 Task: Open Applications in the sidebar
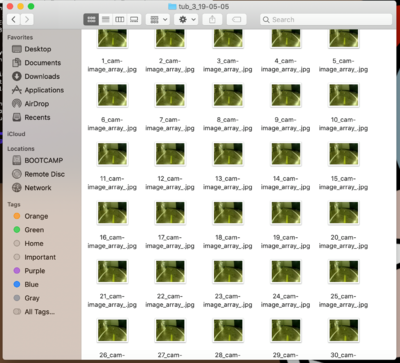point(38,90)
